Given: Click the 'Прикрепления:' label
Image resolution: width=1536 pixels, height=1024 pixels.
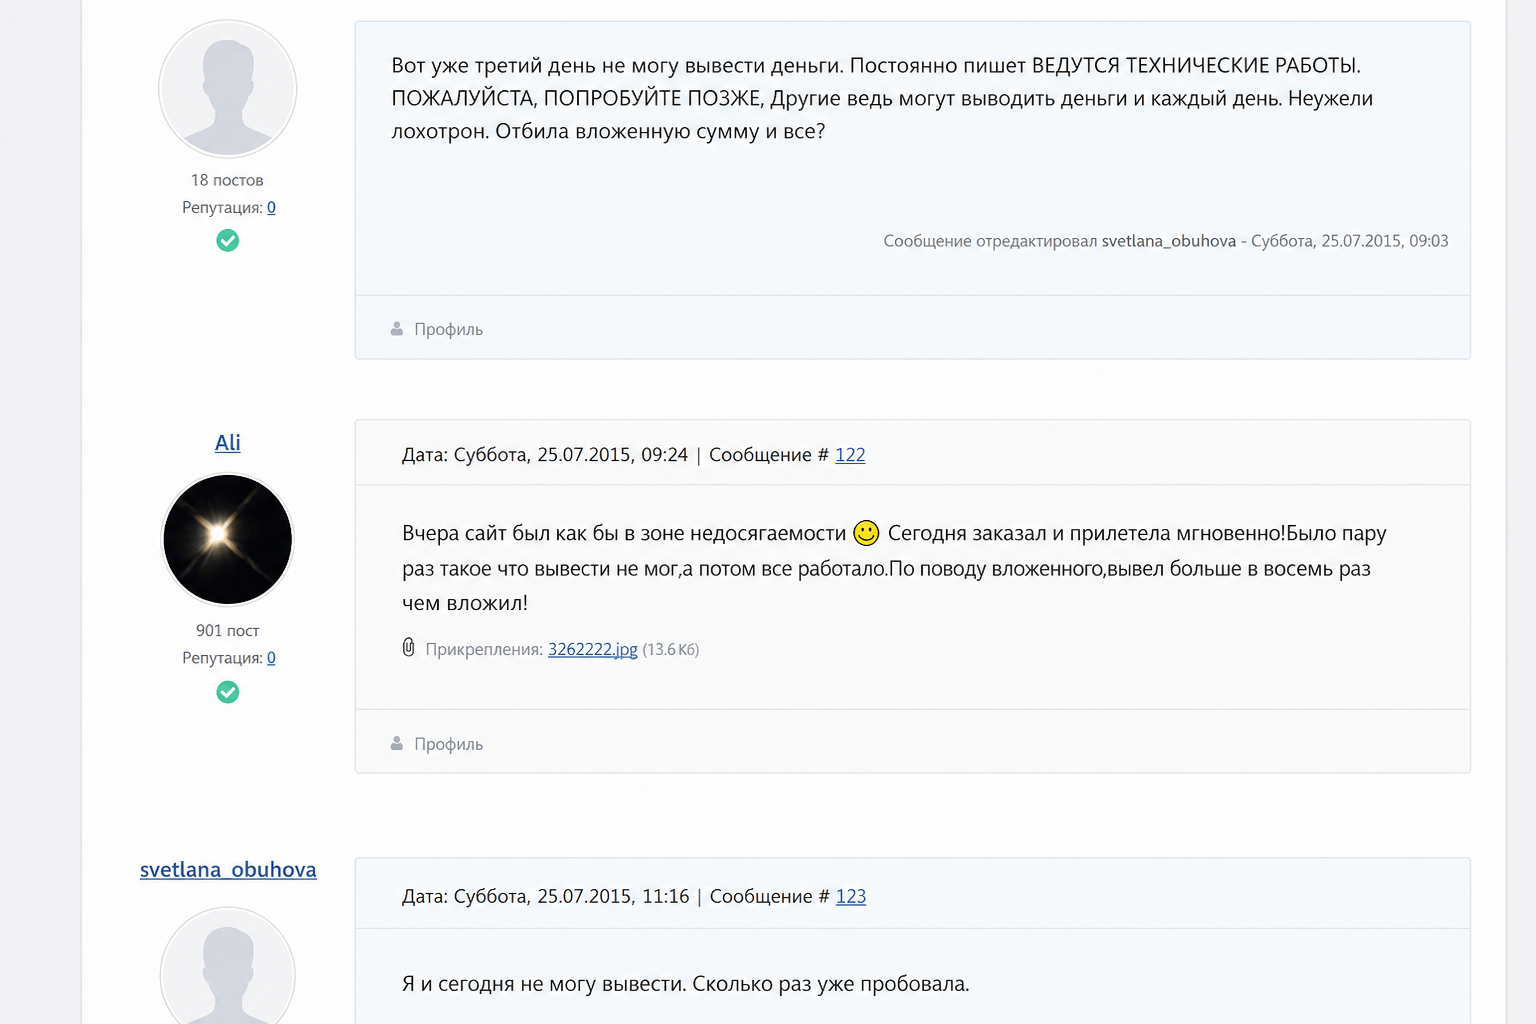Looking at the screenshot, I should point(484,650).
